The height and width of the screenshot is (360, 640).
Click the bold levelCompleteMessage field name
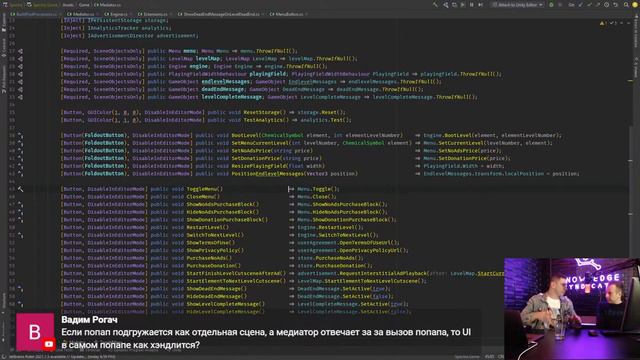point(231,97)
